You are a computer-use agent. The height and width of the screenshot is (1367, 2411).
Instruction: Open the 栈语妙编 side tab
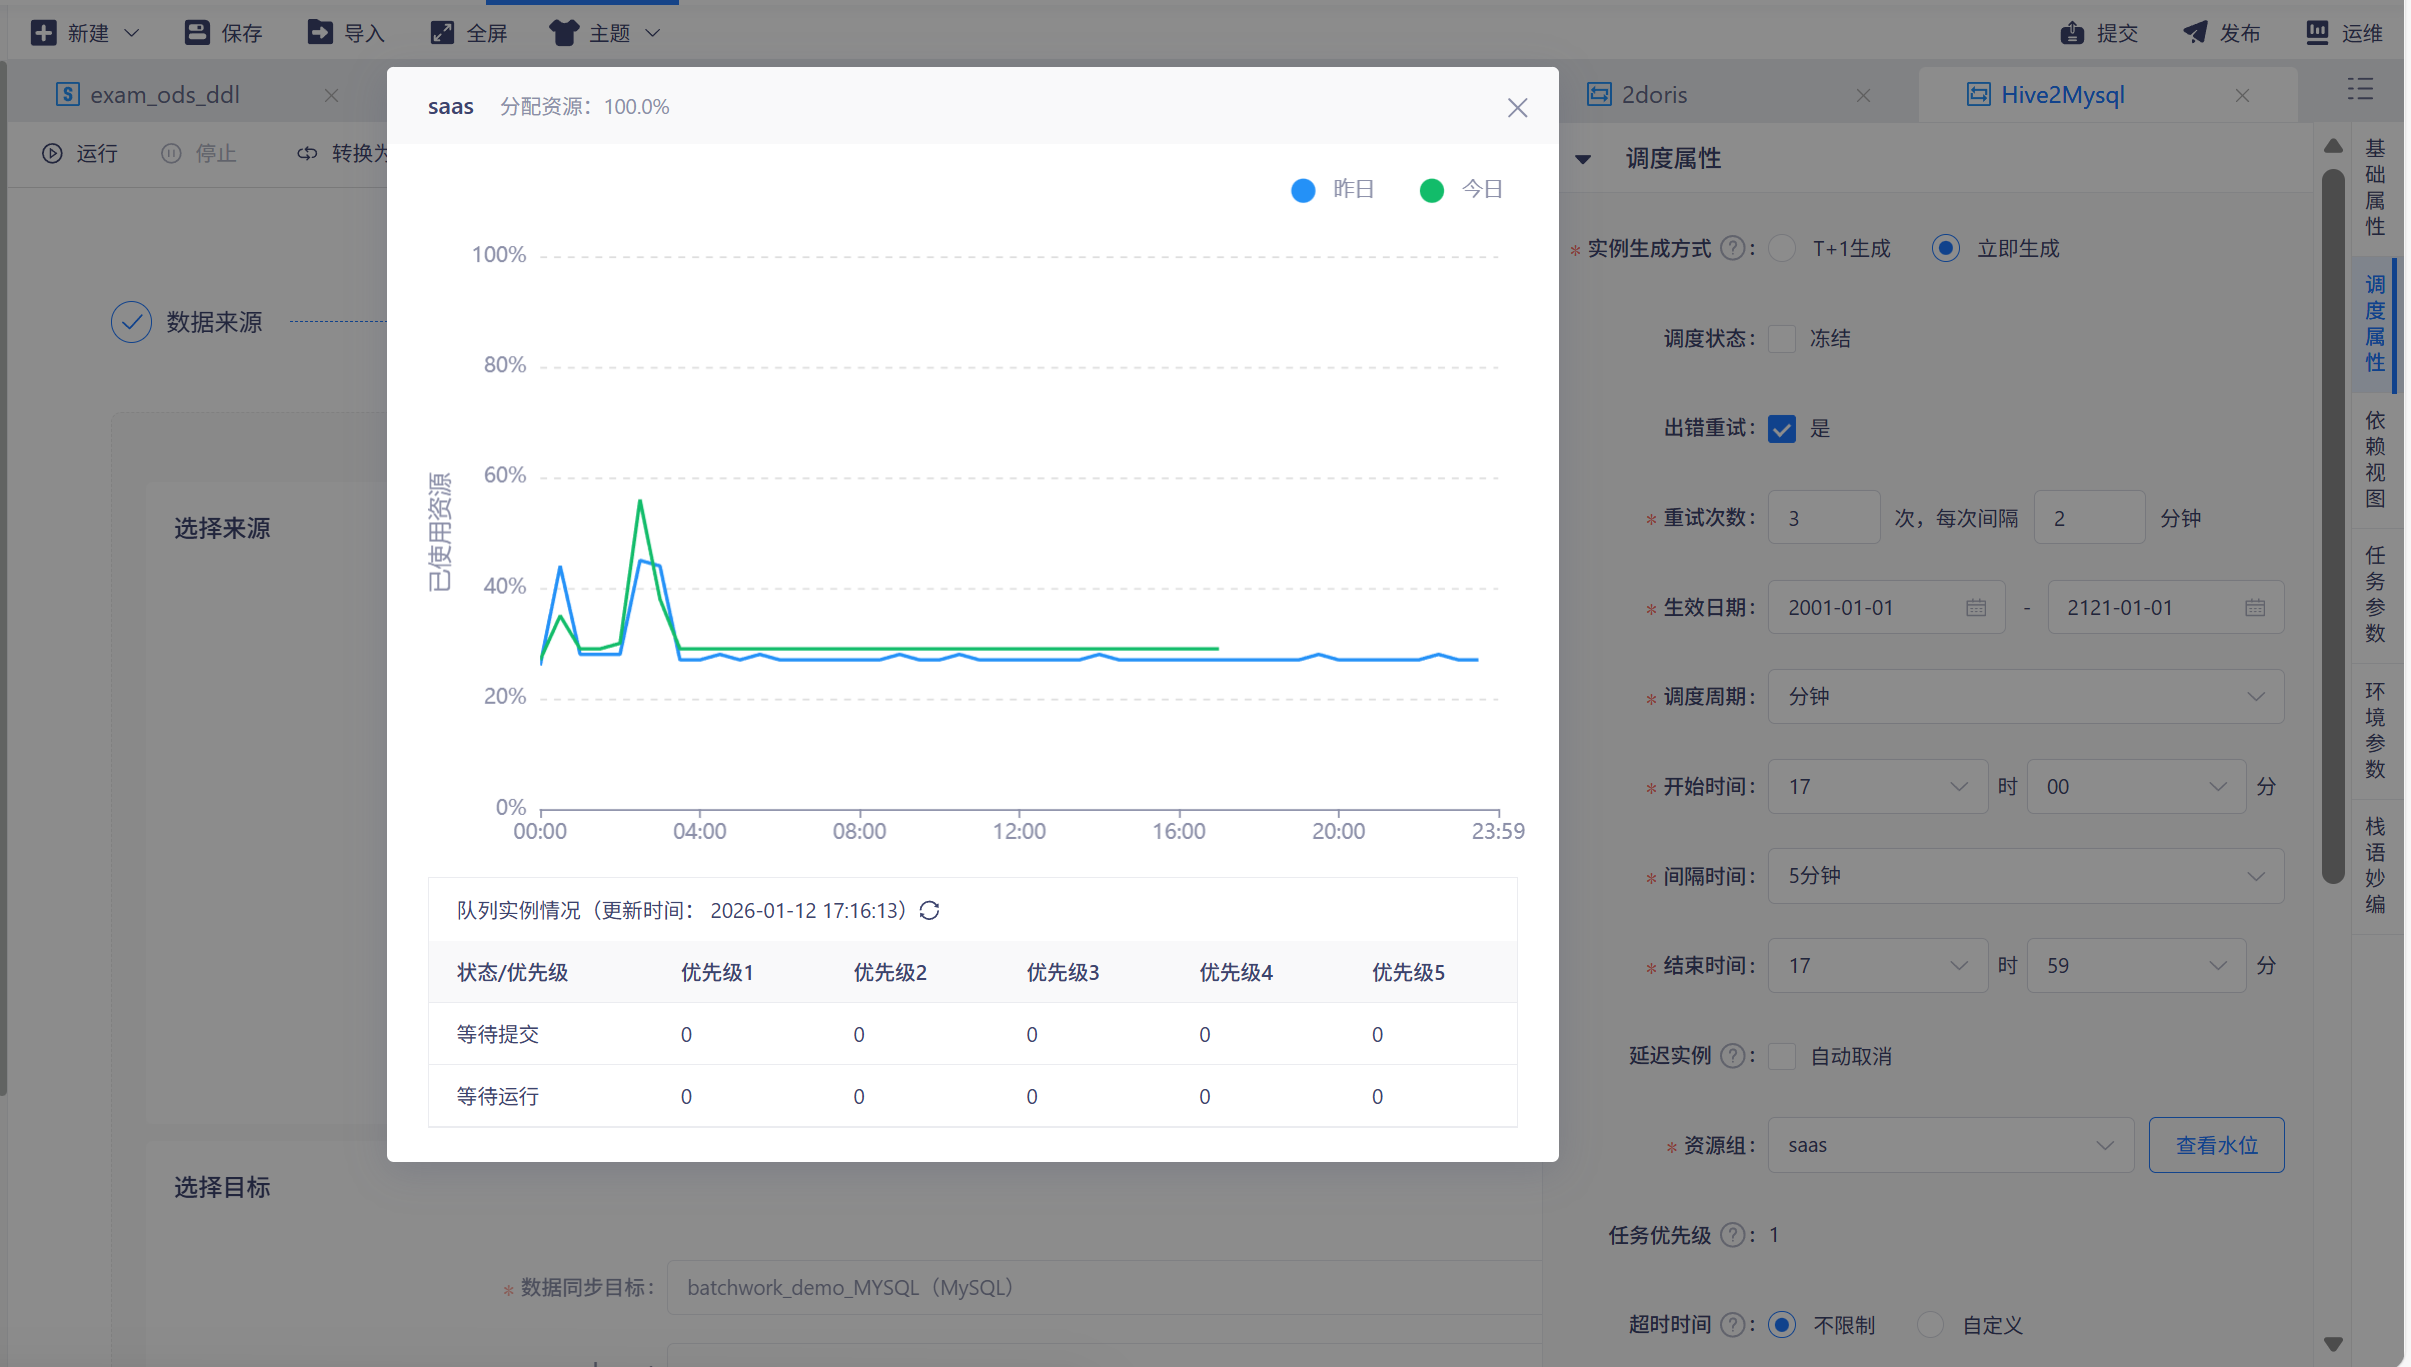2375,866
